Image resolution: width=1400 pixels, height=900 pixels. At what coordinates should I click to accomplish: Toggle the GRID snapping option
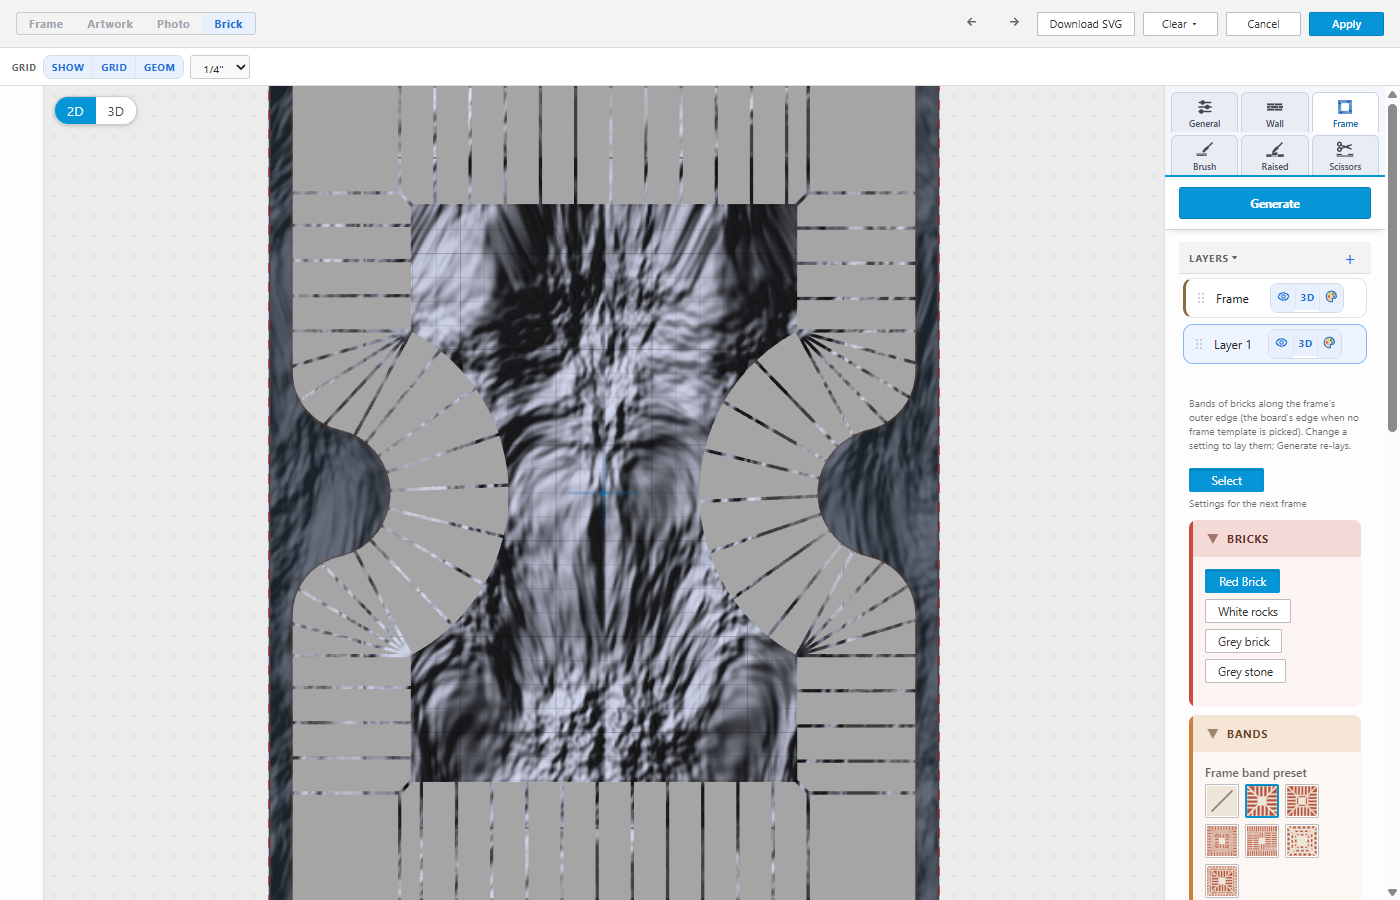point(114,68)
